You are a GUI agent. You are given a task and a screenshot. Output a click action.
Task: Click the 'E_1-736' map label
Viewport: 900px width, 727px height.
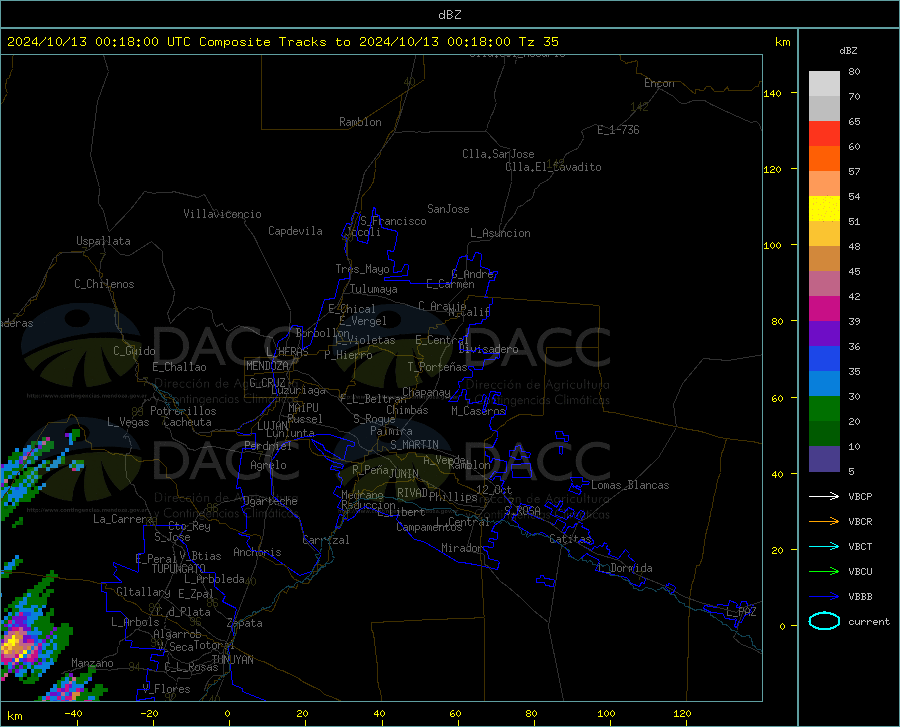click(x=618, y=130)
